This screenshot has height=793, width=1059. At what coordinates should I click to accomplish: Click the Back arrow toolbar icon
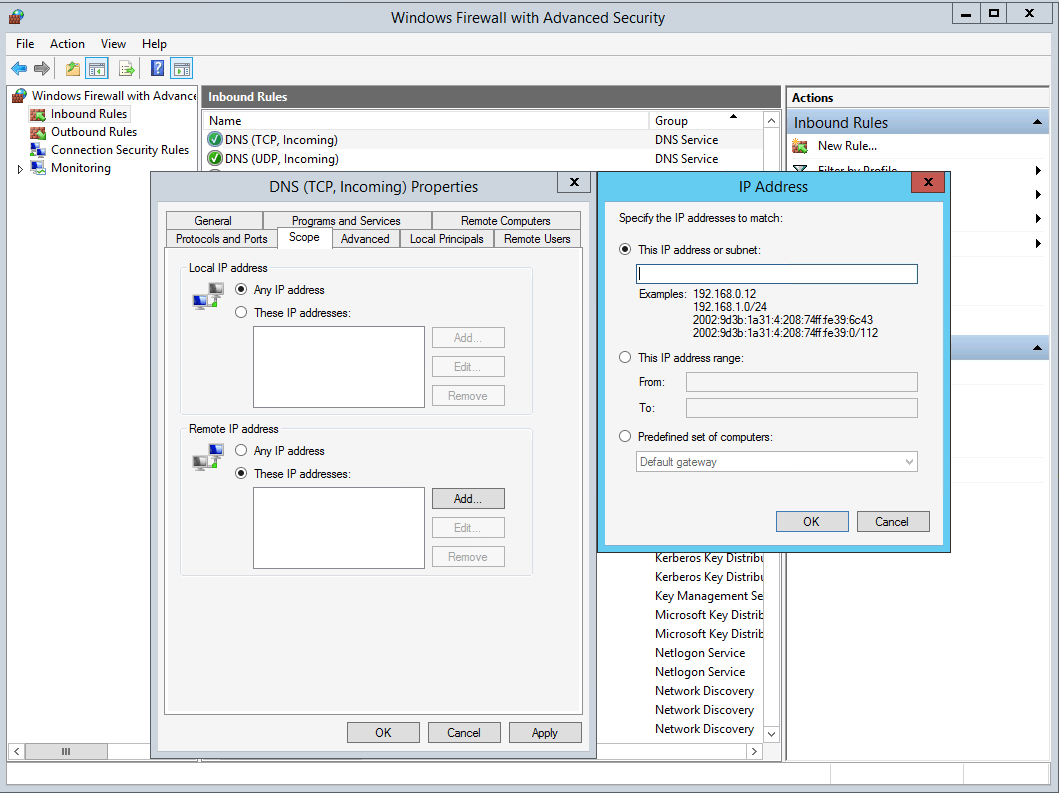19,68
